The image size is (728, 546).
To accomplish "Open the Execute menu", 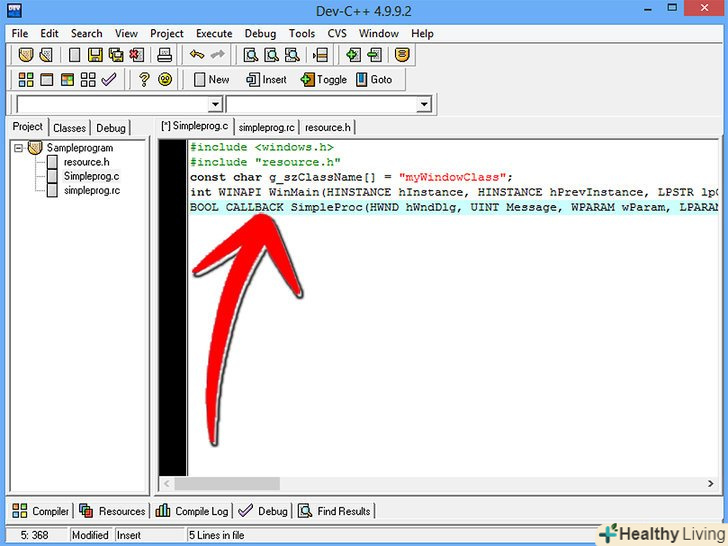I will [x=214, y=33].
